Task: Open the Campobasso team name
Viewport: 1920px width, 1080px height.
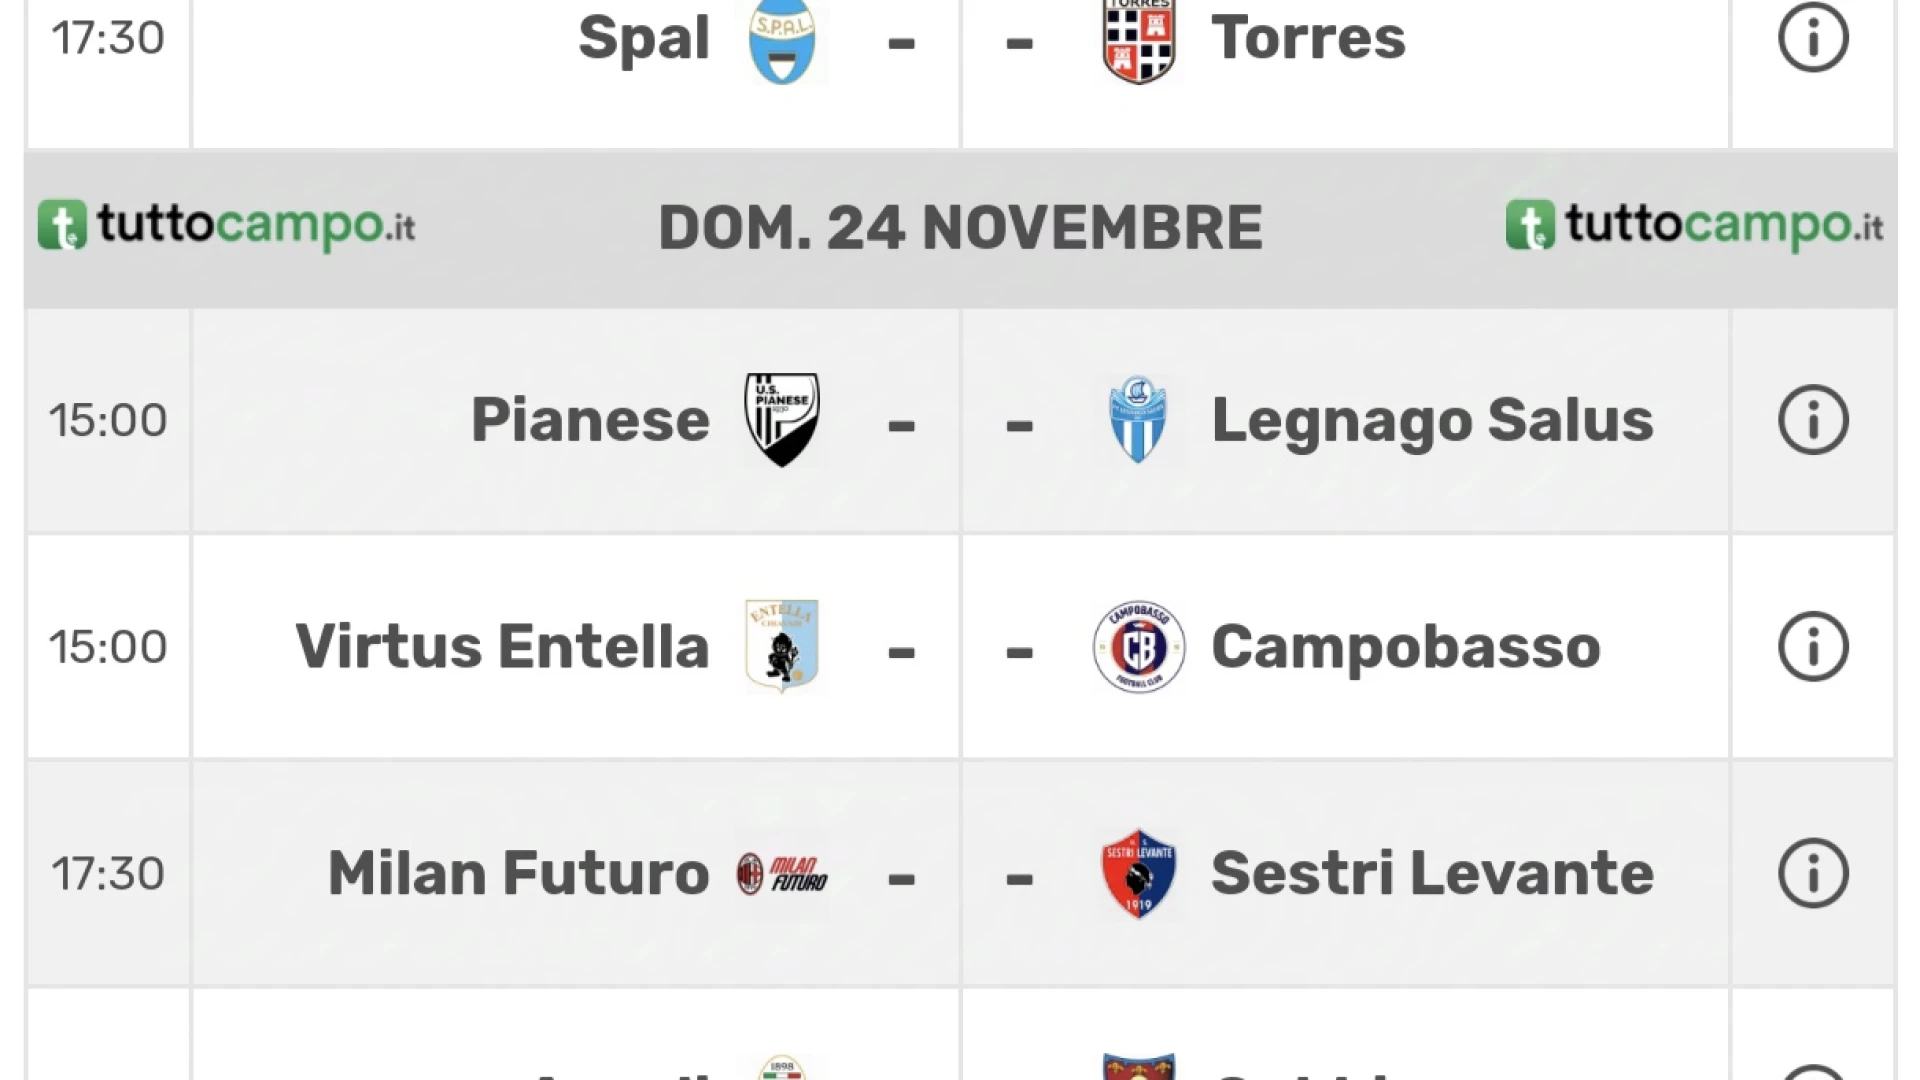Action: (1406, 647)
